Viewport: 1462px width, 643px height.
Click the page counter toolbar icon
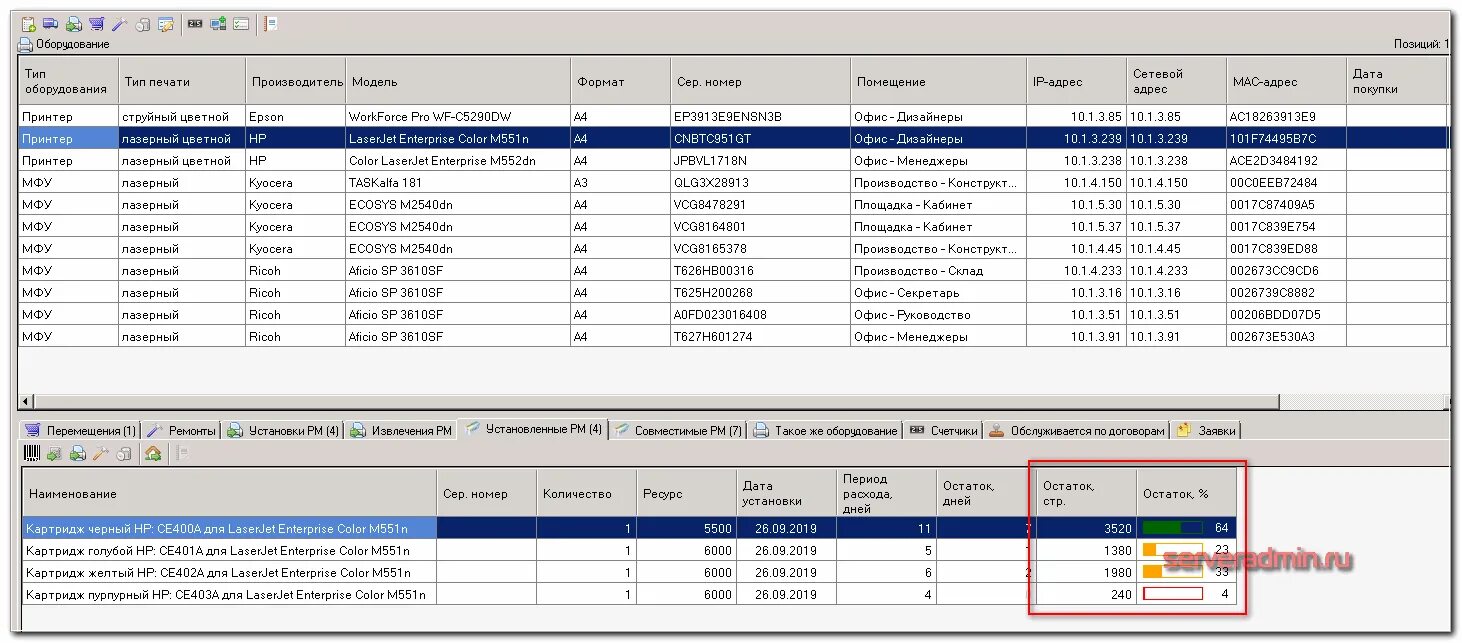195,24
